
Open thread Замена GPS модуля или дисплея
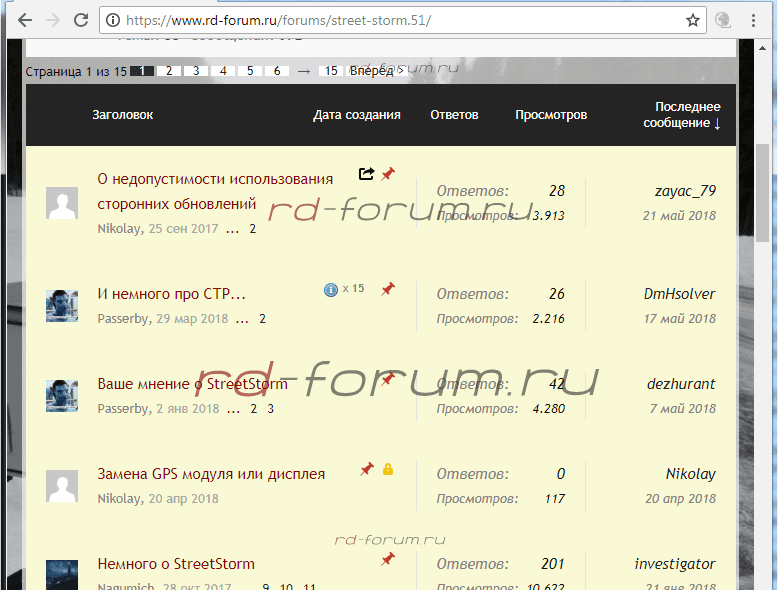click(x=225, y=473)
